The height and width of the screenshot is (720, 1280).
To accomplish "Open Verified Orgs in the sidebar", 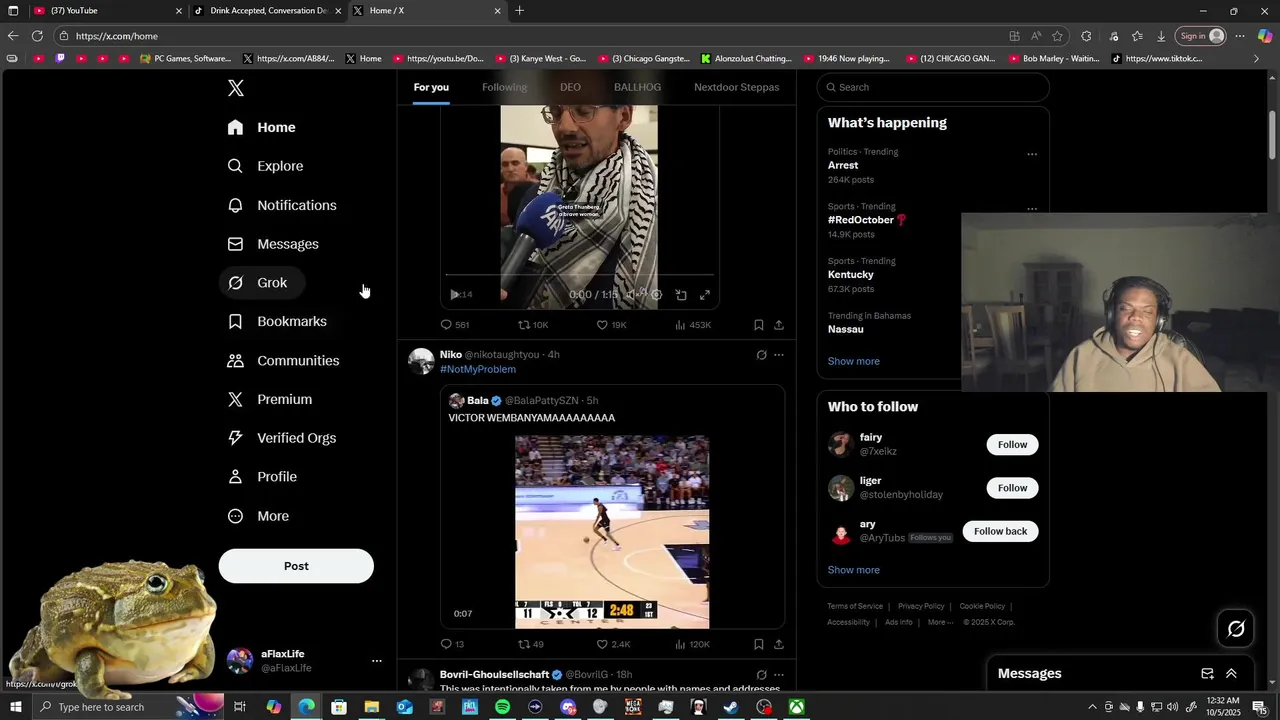I will click(283, 438).
